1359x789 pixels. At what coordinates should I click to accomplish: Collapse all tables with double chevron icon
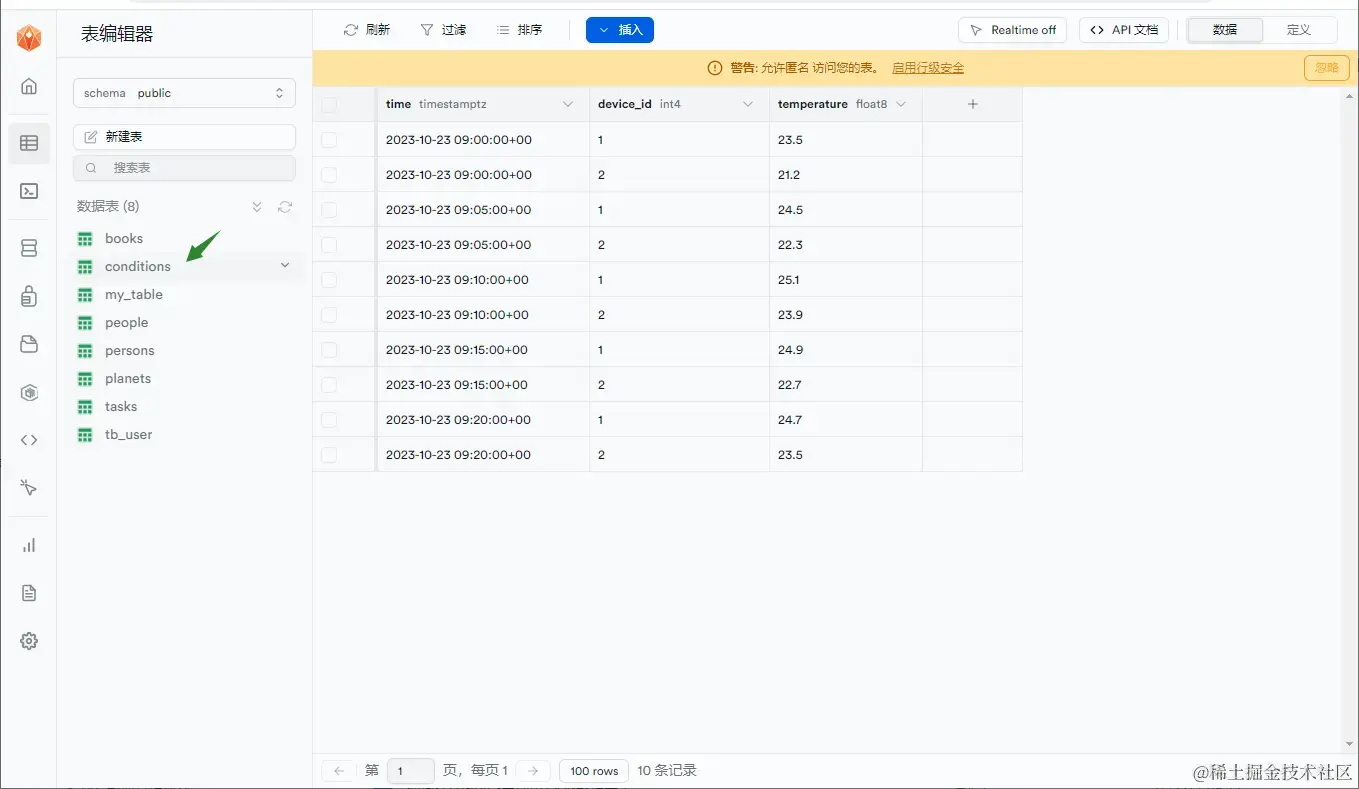[257, 207]
